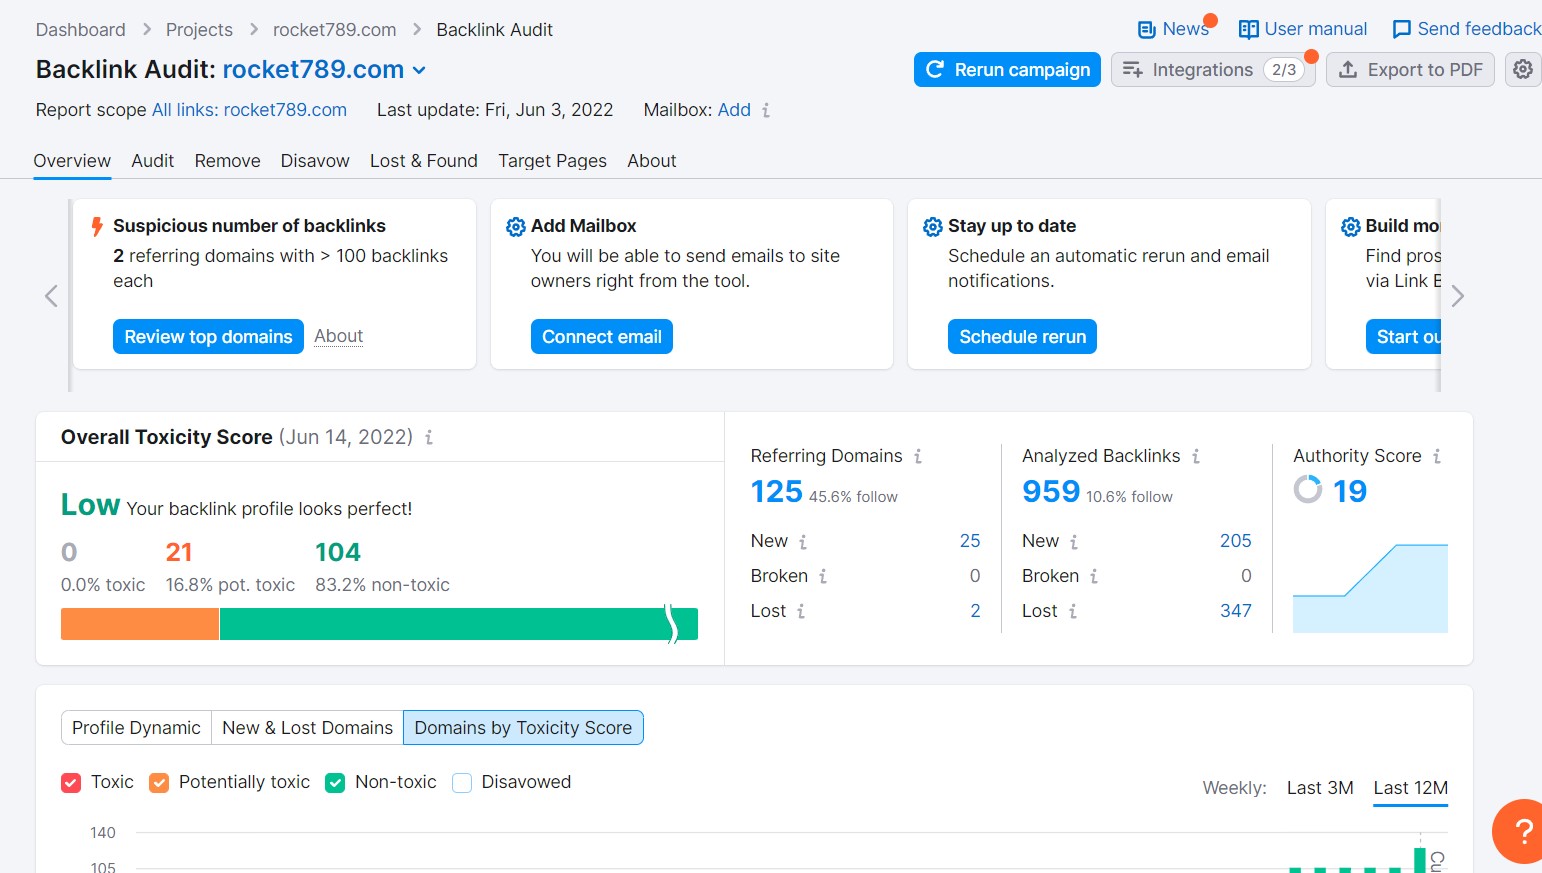Open the About tab
The width and height of the screenshot is (1542, 873).
(x=652, y=161)
